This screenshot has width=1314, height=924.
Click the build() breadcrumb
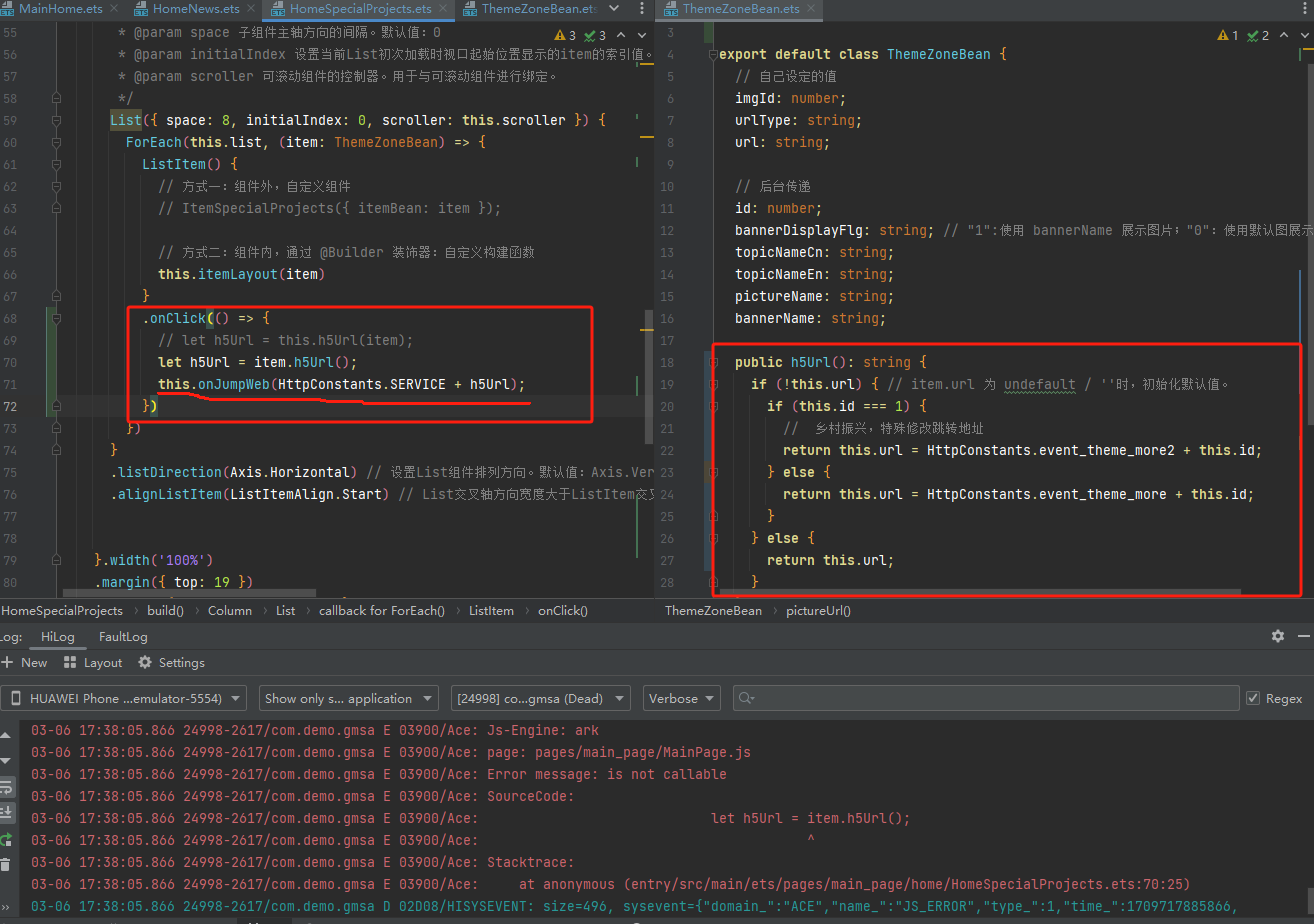click(165, 610)
